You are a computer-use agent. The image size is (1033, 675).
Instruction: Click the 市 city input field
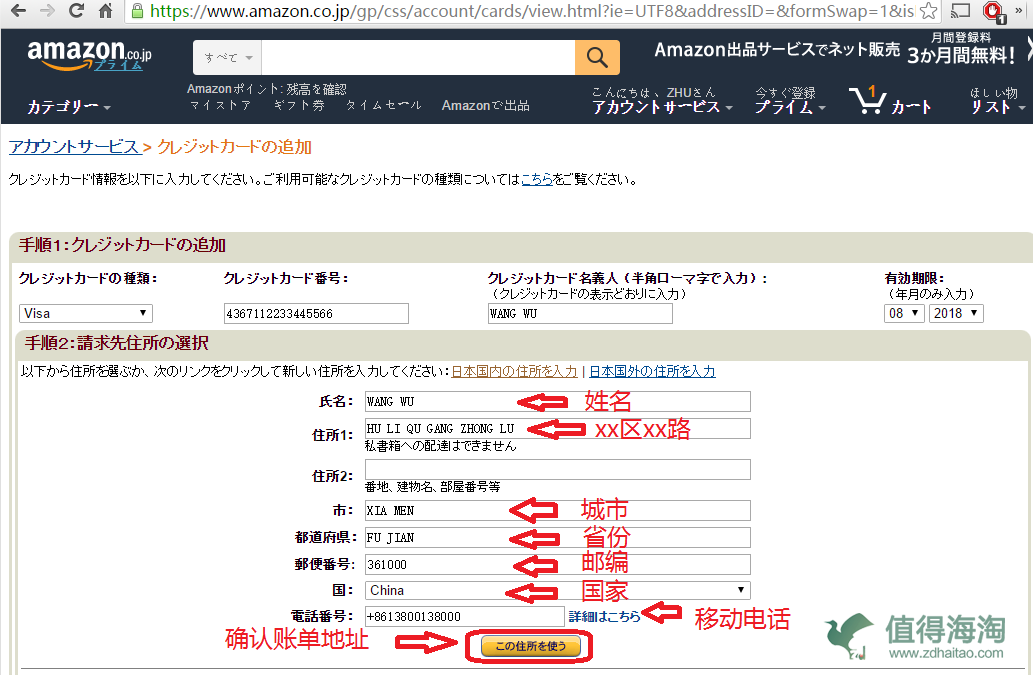(x=557, y=510)
